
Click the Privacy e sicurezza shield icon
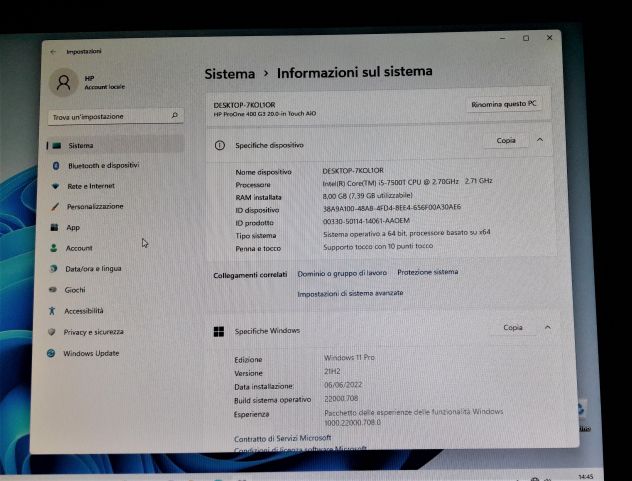pos(51,332)
